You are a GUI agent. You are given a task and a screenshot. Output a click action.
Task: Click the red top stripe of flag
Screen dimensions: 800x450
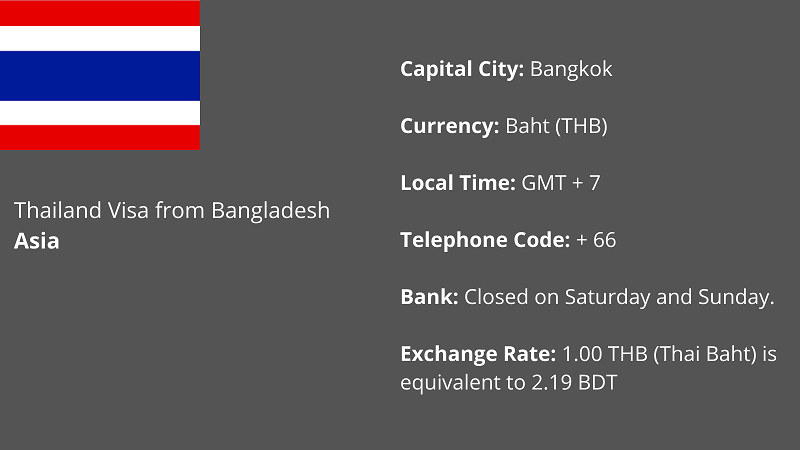tap(100, 13)
